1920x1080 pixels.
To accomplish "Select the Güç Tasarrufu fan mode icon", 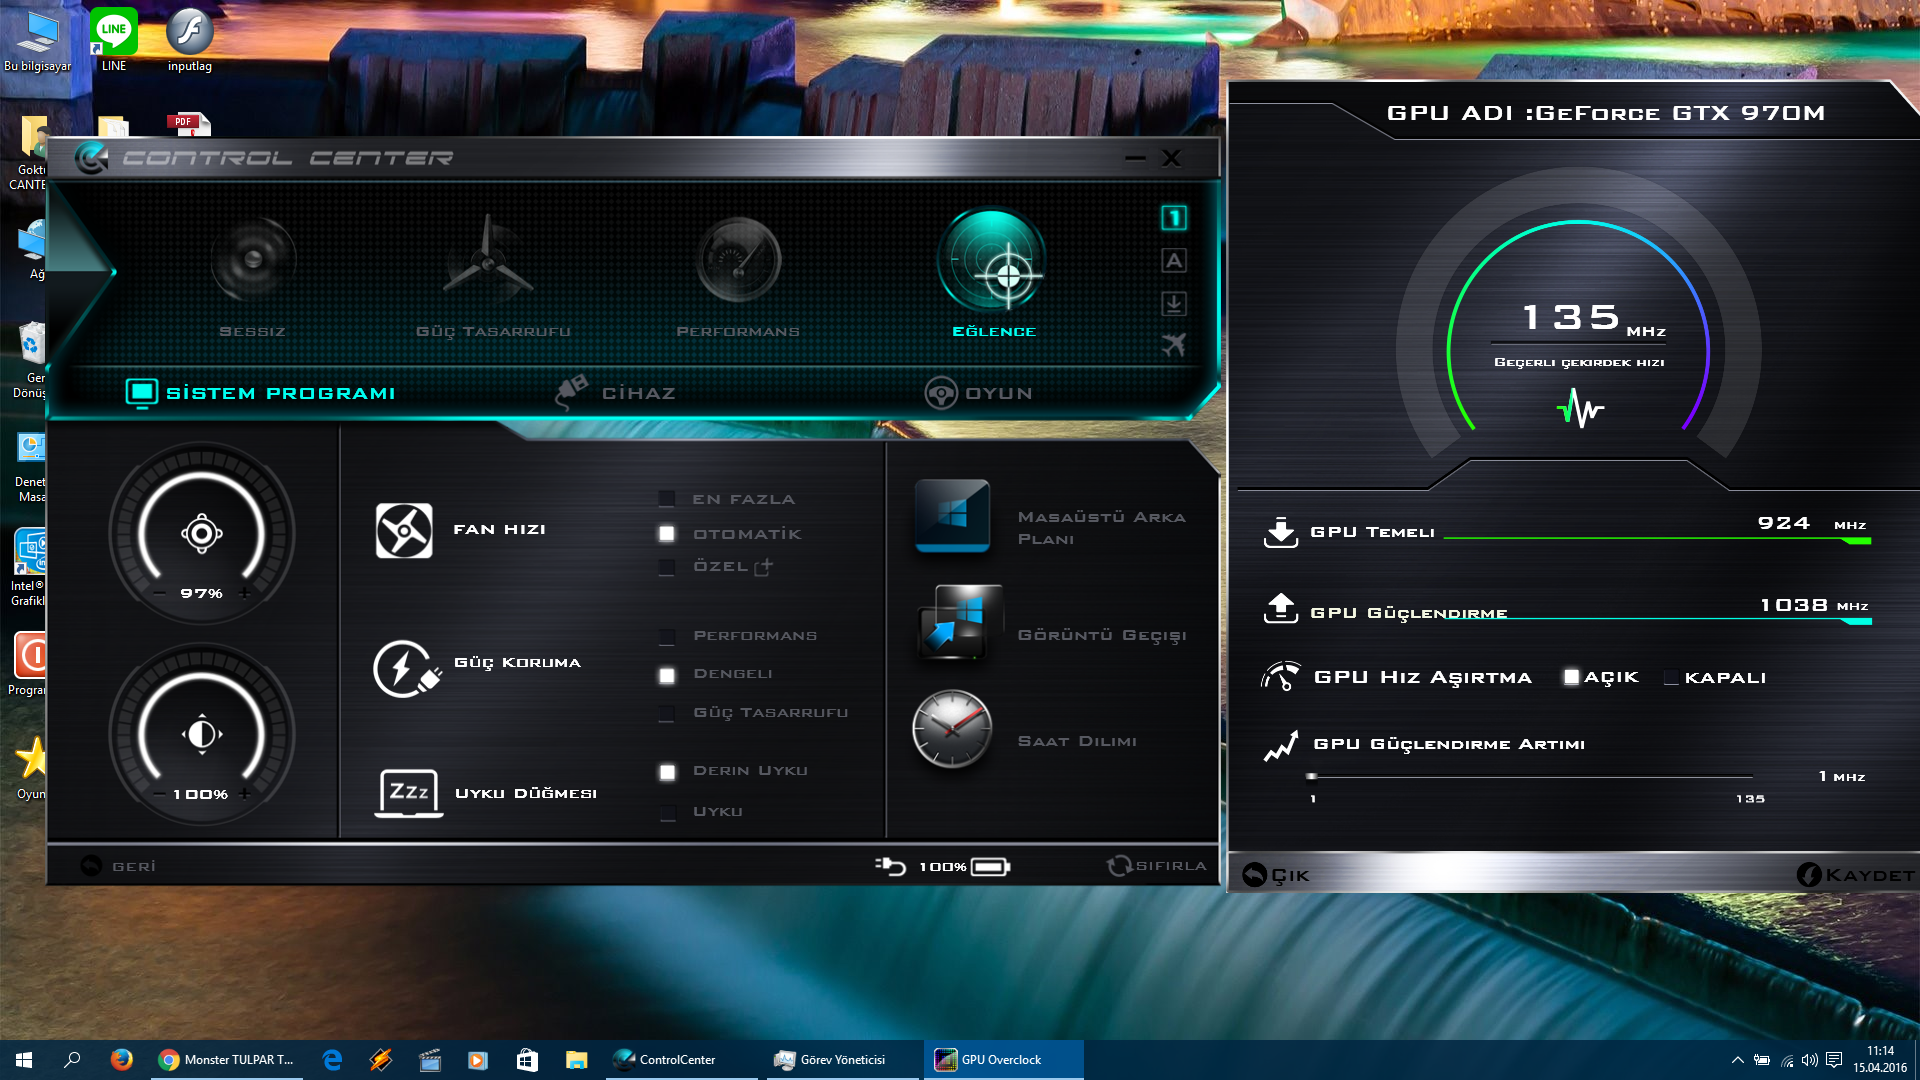I will (x=488, y=260).
